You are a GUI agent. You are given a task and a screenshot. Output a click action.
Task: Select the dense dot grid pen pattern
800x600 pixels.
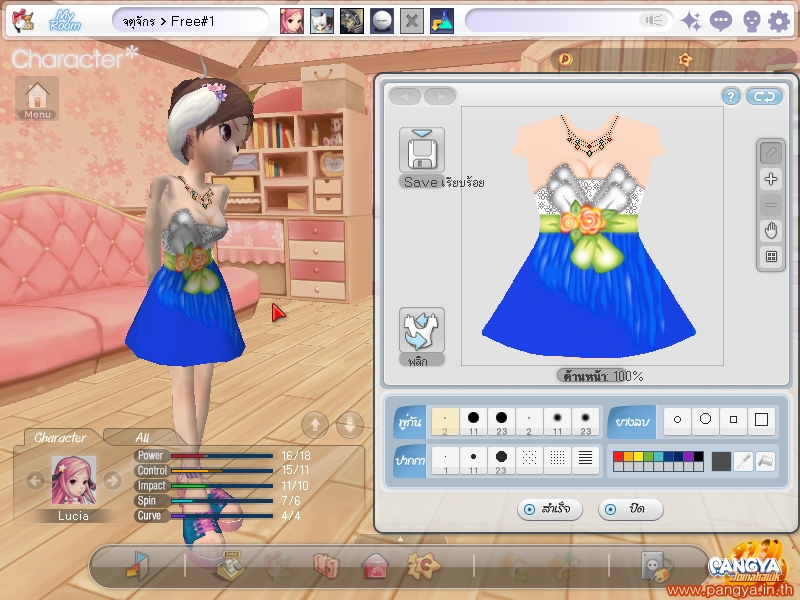coord(557,460)
